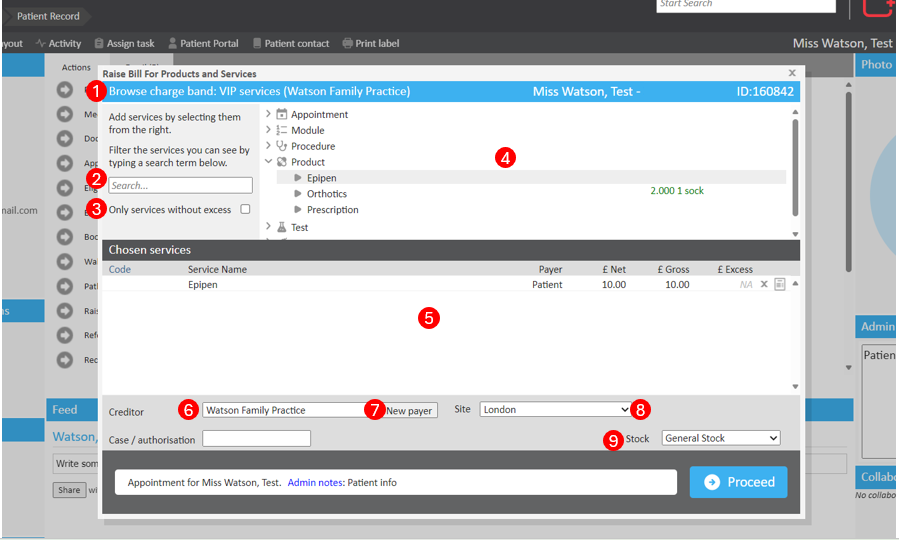This screenshot has width=899, height=540.
Task: Open the Epipen row details document icon
Action: pyautogui.click(x=780, y=285)
